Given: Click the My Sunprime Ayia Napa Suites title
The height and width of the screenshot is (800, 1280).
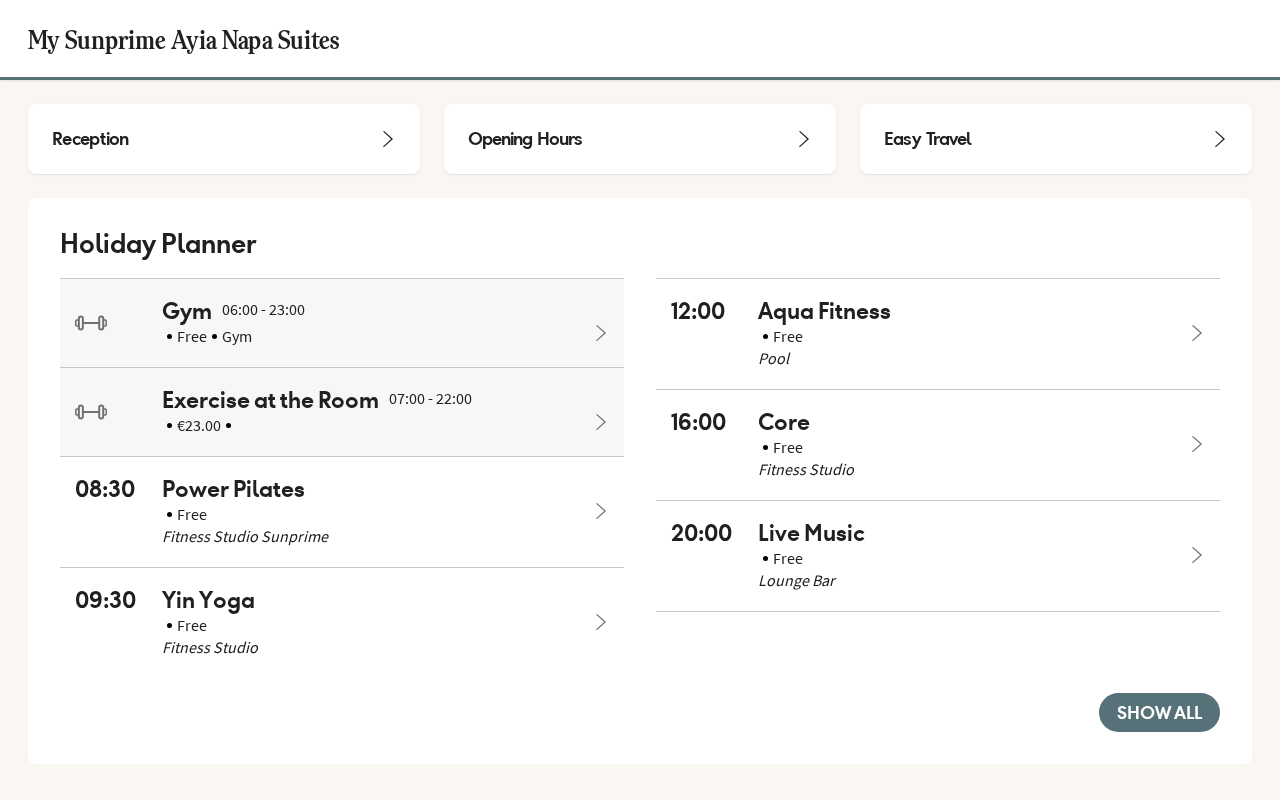Looking at the screenshot, I should pos(184,41).
